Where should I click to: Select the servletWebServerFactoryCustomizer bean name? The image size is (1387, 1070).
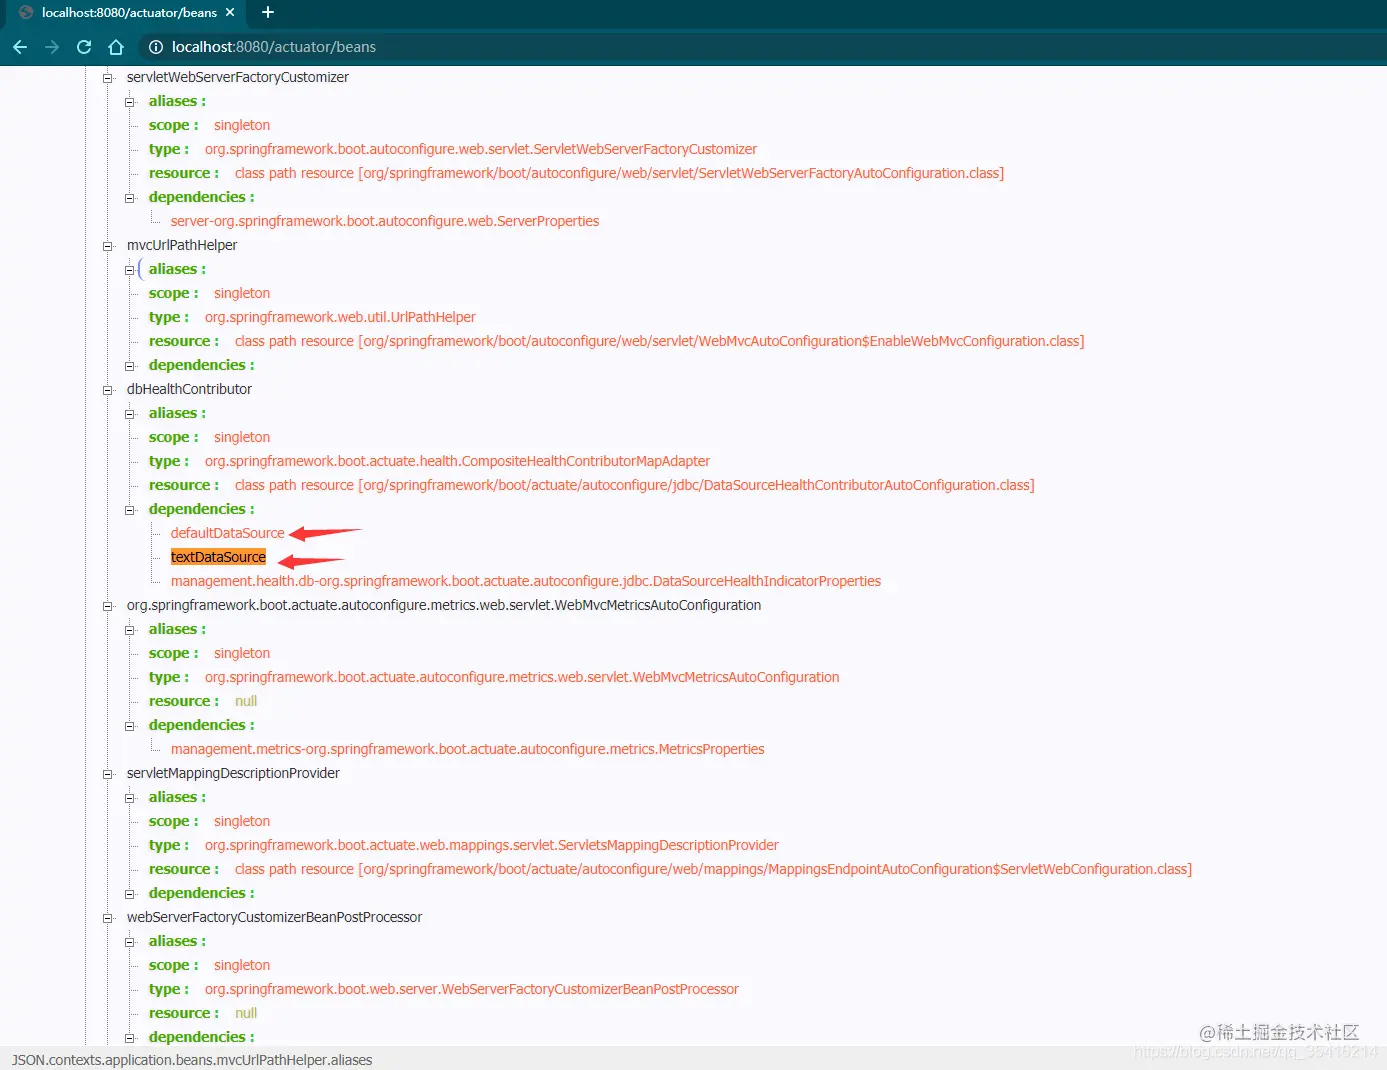coord(237,77)
